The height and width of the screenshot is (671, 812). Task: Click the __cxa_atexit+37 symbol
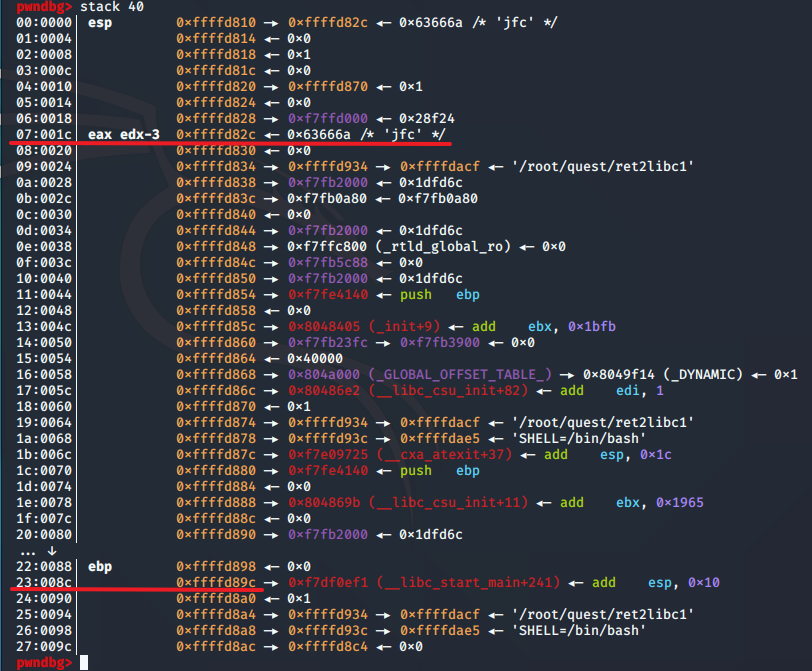[444, 455]
